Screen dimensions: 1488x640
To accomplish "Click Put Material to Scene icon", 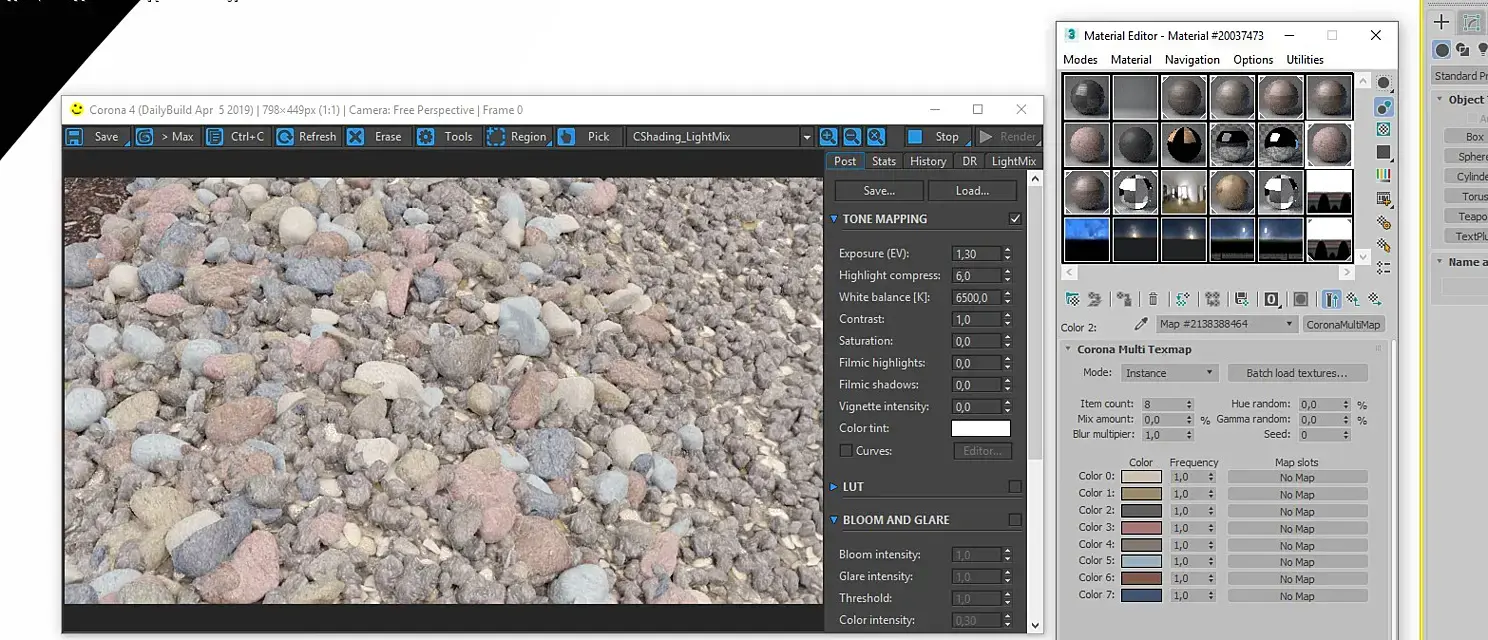I will coord(1095,299).
